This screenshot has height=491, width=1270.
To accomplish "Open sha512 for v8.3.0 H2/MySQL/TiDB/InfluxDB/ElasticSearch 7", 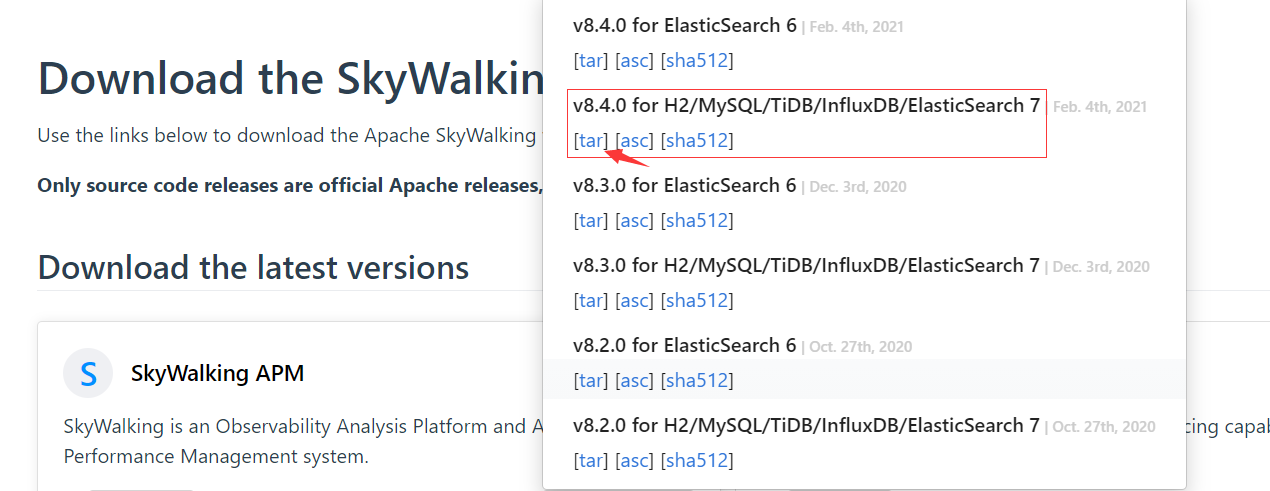I will pos(697,300).
